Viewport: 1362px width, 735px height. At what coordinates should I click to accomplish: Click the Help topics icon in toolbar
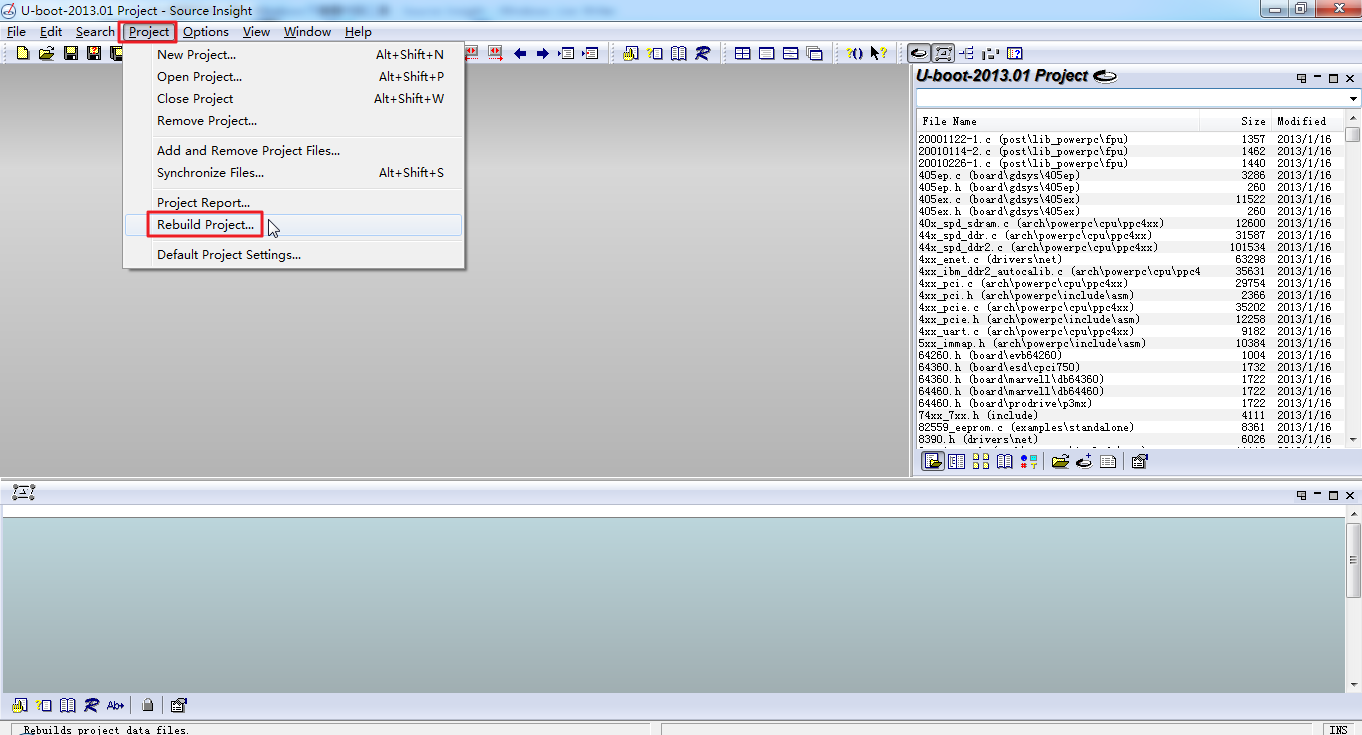[x=1014, y=53]
